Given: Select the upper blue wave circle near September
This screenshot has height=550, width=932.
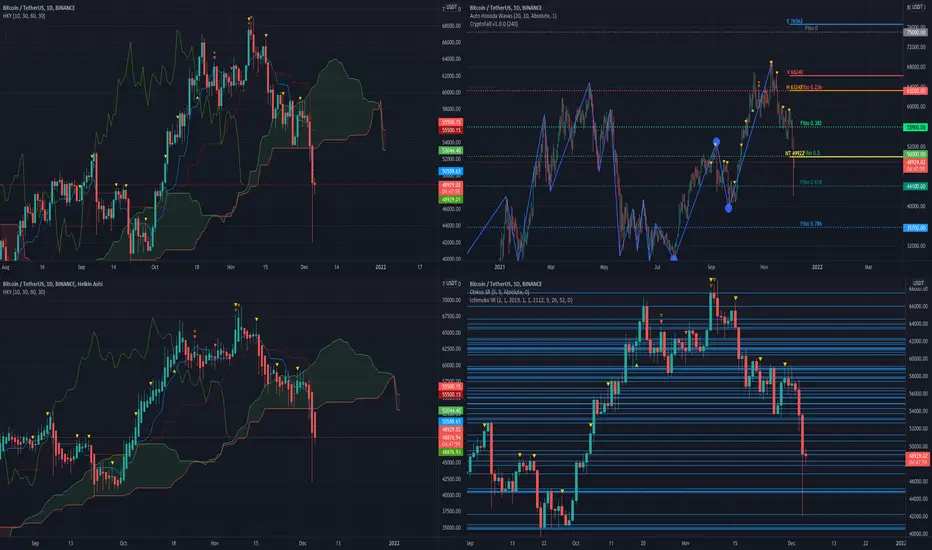Looking at the screenshot, I should [x=716, y=142].
